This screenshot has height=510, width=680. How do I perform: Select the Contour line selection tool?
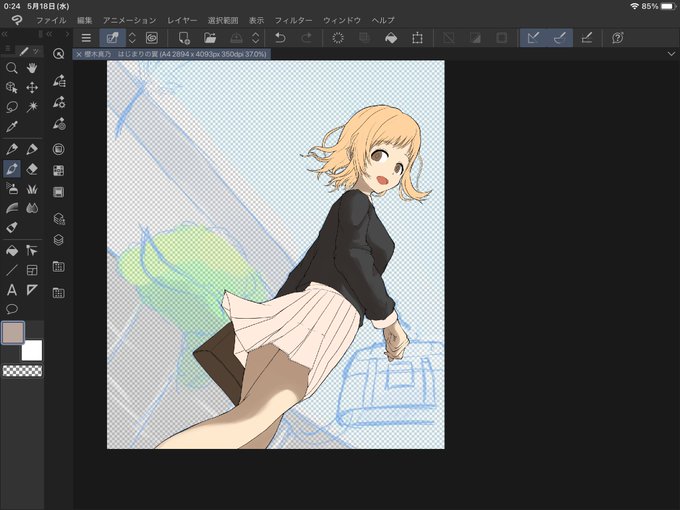point(32,250)
